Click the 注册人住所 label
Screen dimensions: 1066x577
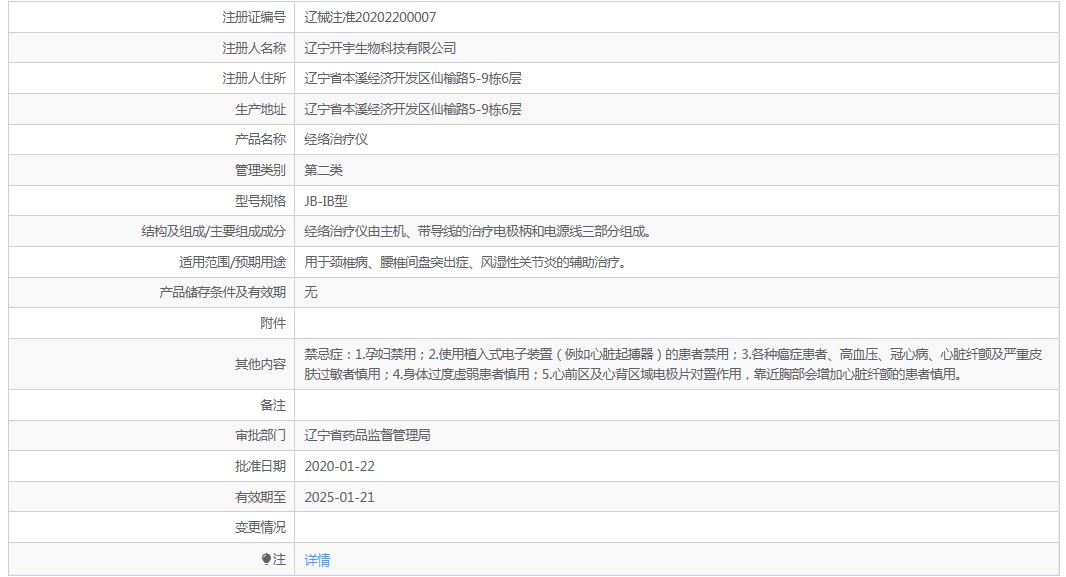pyautogui.click(x=254, y=78)
